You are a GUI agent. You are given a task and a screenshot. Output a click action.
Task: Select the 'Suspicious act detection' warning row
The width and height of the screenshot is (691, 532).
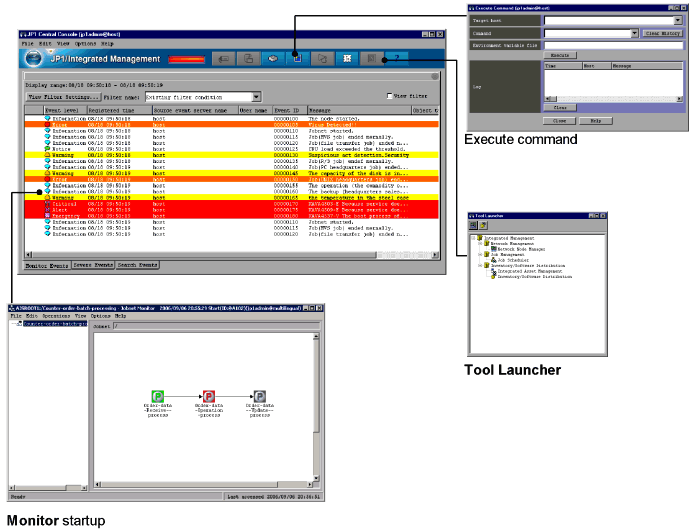click(232, 155)
